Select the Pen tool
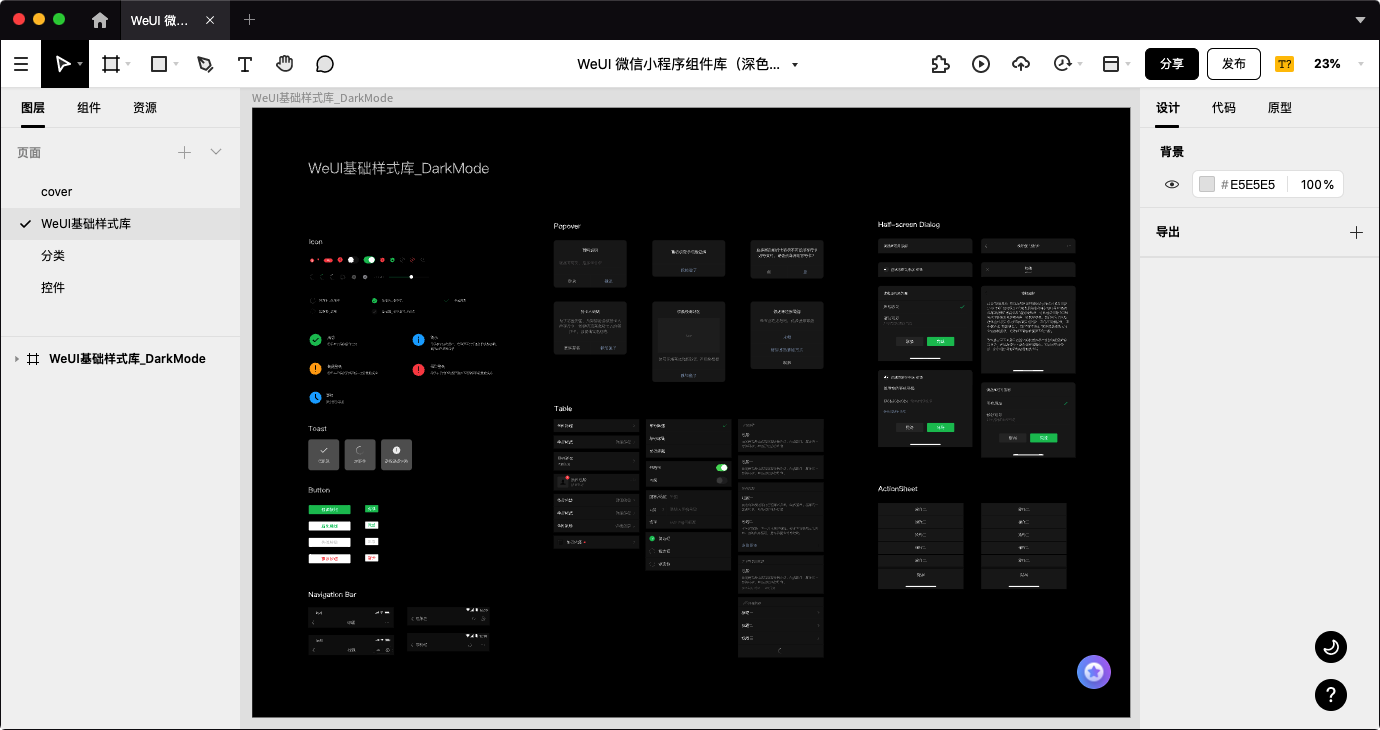 [205, 64]
